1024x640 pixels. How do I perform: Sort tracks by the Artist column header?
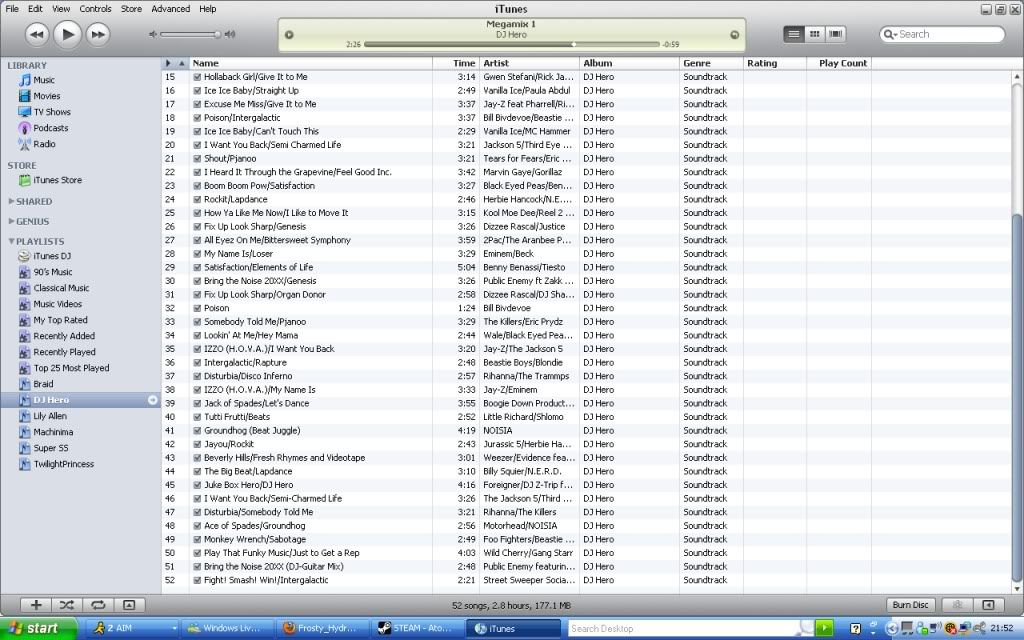click(x=530, y=63)
